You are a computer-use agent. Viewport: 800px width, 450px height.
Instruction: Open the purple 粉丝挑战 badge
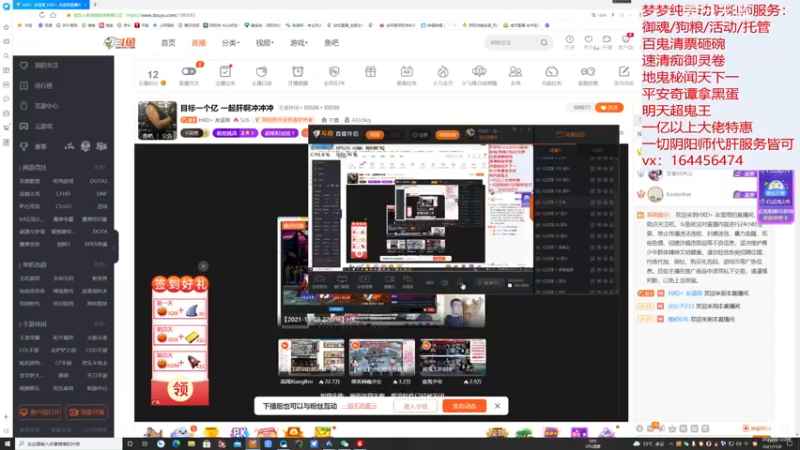coord(235,133)
